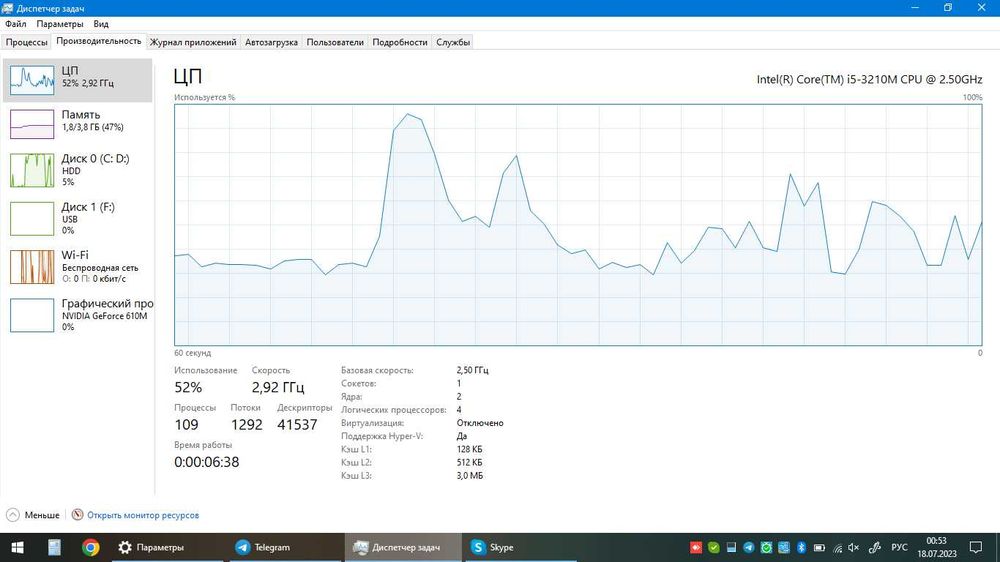Click the resource monitor icon

[x=77, y=514]
